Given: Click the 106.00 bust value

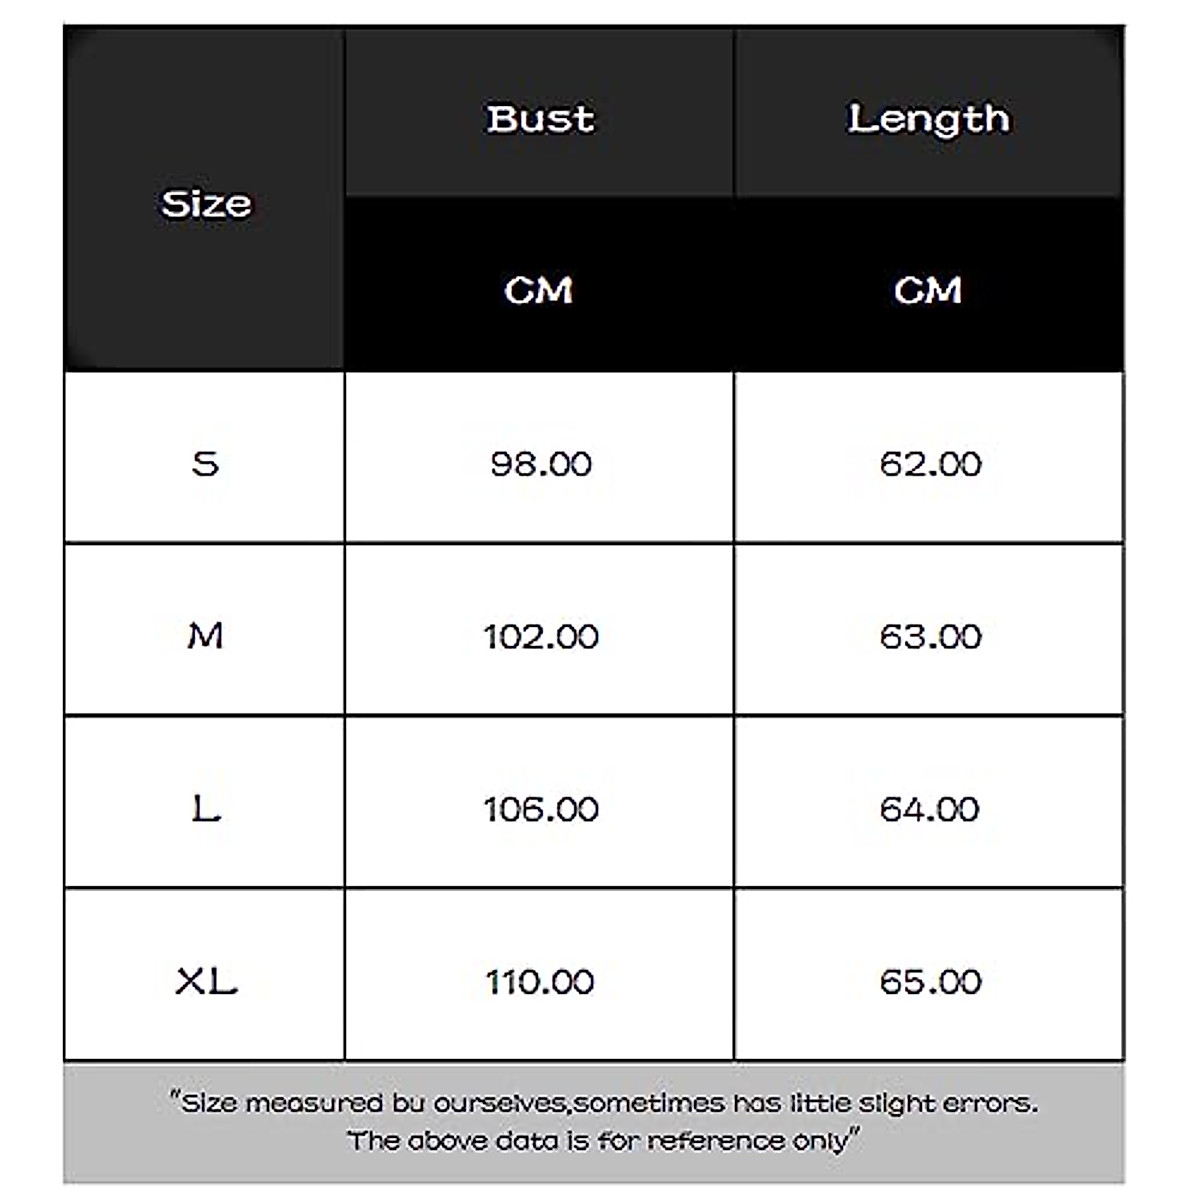Looking at the screenshot, I should (541, 808).
